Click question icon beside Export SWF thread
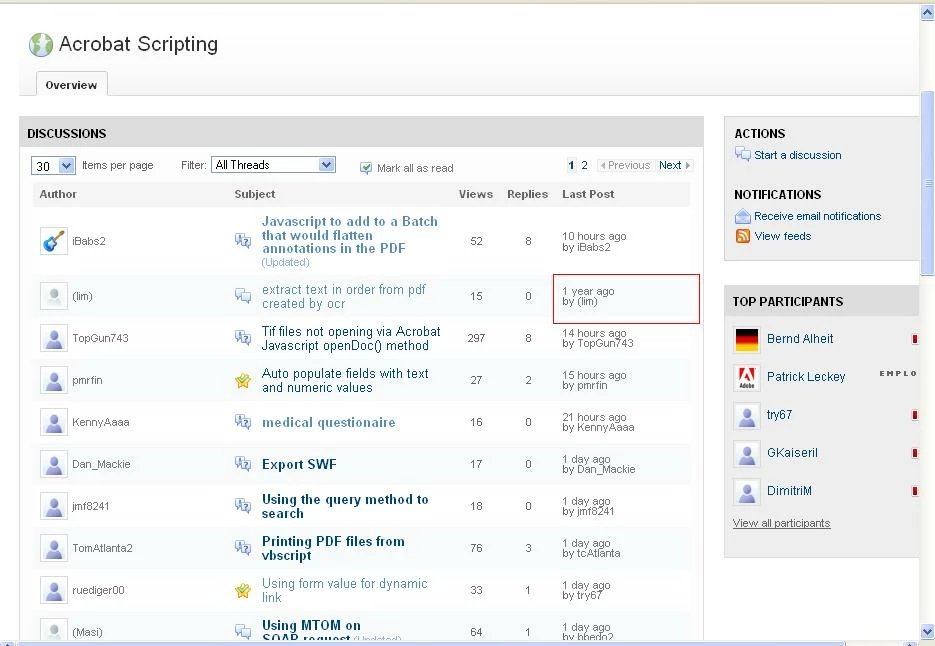The image size is (935, 646). [x=243, y=463]
